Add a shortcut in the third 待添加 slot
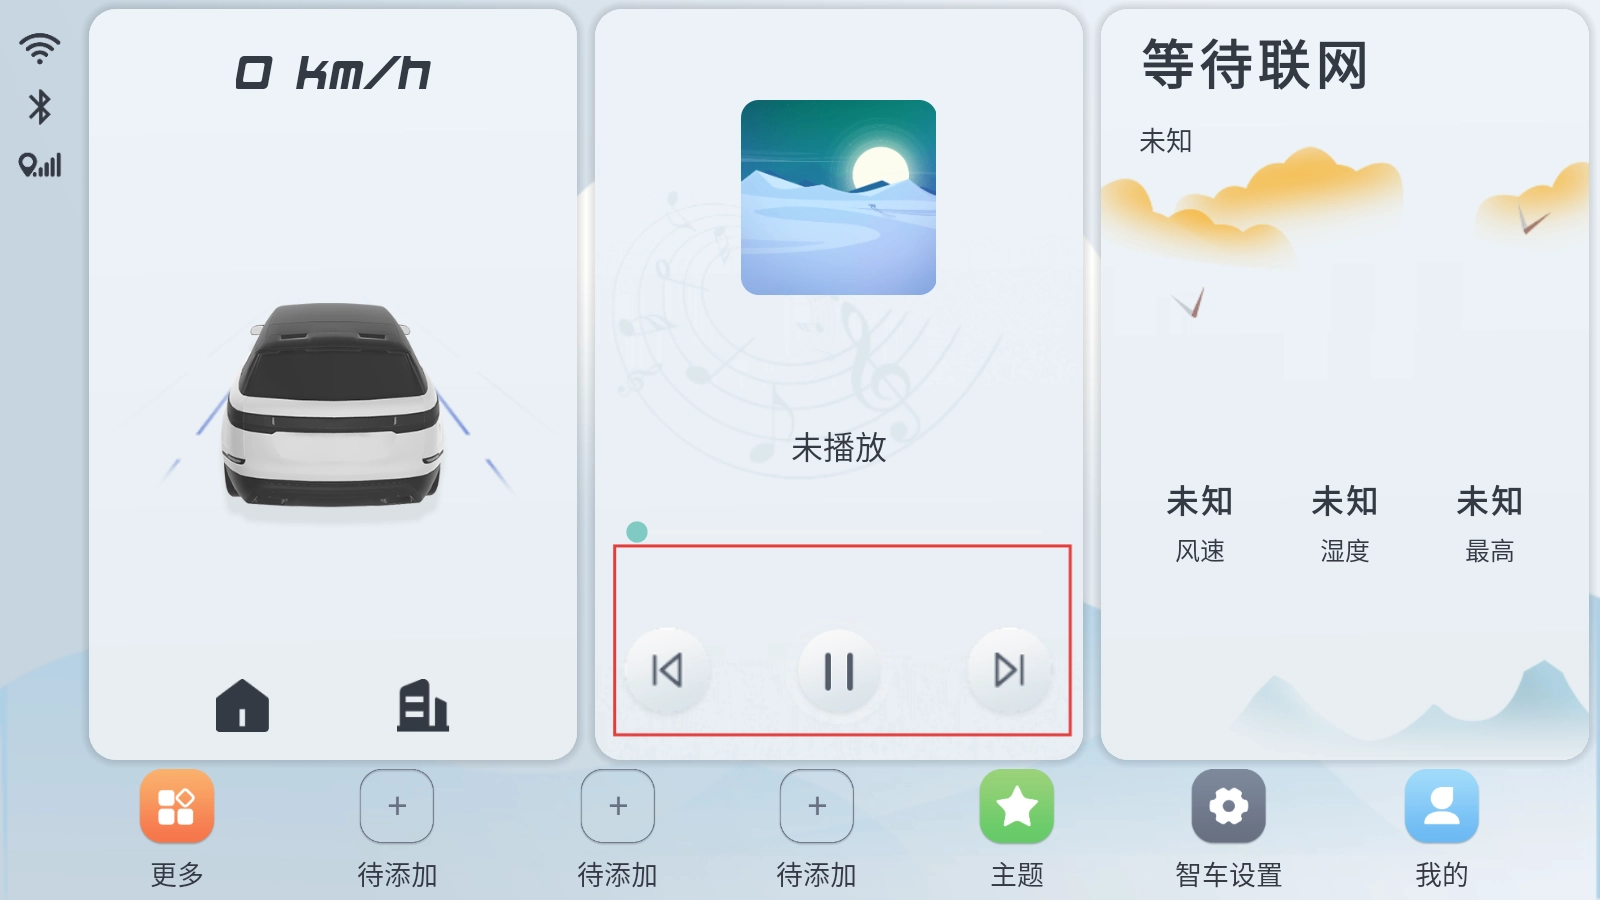Screen dimensions: 1600x900 coord(817,806)
